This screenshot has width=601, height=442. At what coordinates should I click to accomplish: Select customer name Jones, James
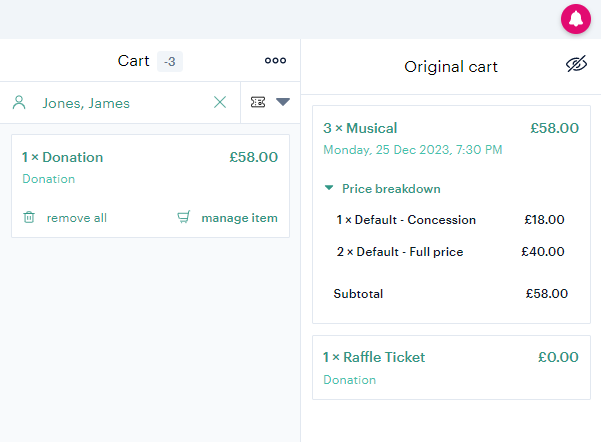pyautogui.click(x=86, y=103)
